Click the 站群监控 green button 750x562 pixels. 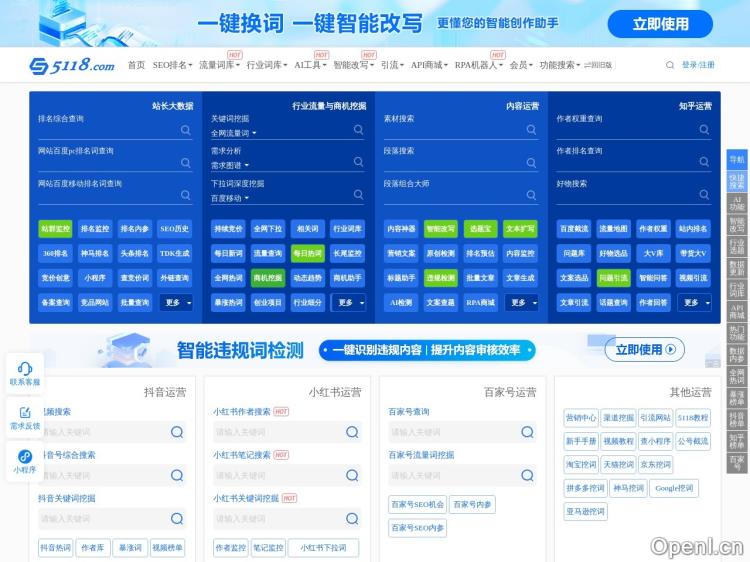pos(56,229)
